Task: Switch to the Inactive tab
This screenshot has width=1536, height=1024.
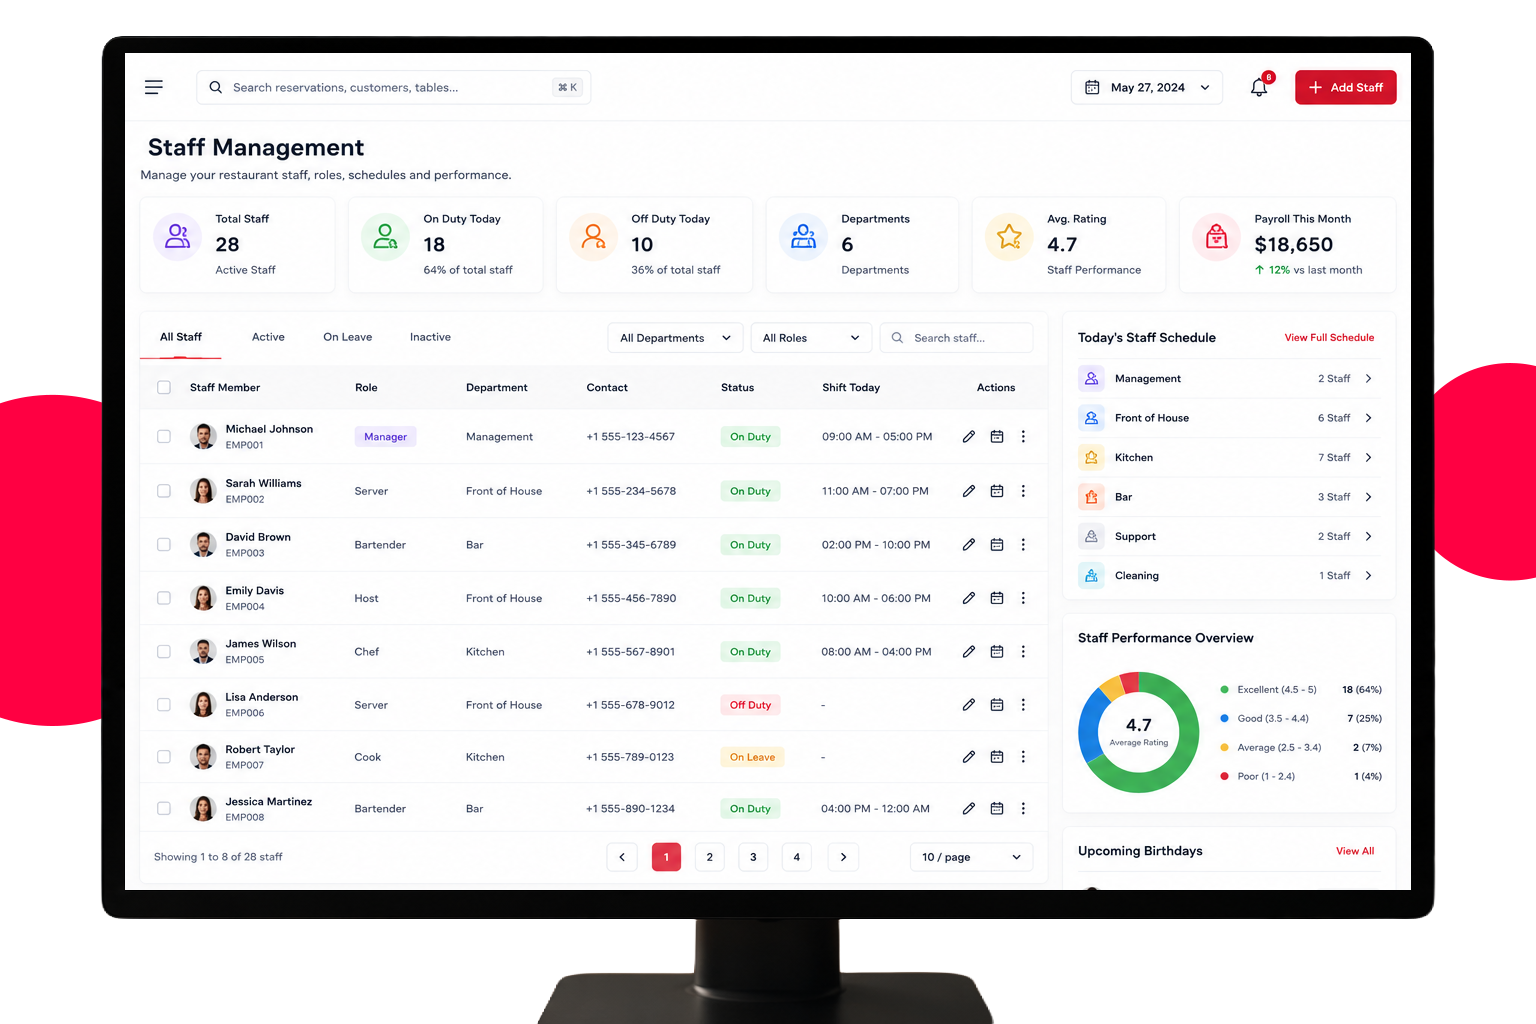Action: (x=430, y=337)
